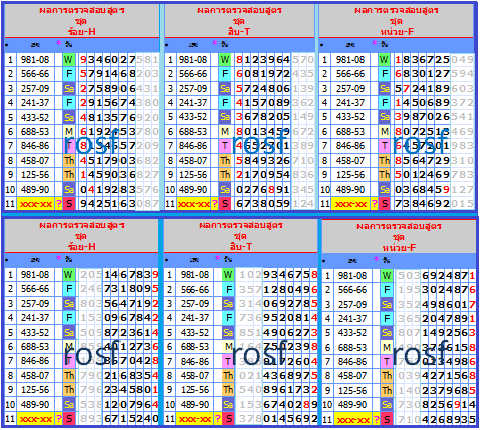Click the faded 594 after 6830127

(x=462, y=74)
